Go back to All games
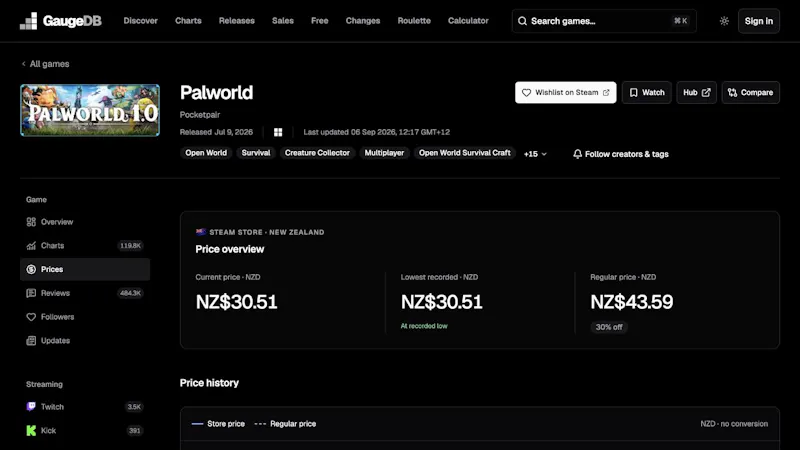This screenshot has height=450, width=800. click(x=45, y=64)
